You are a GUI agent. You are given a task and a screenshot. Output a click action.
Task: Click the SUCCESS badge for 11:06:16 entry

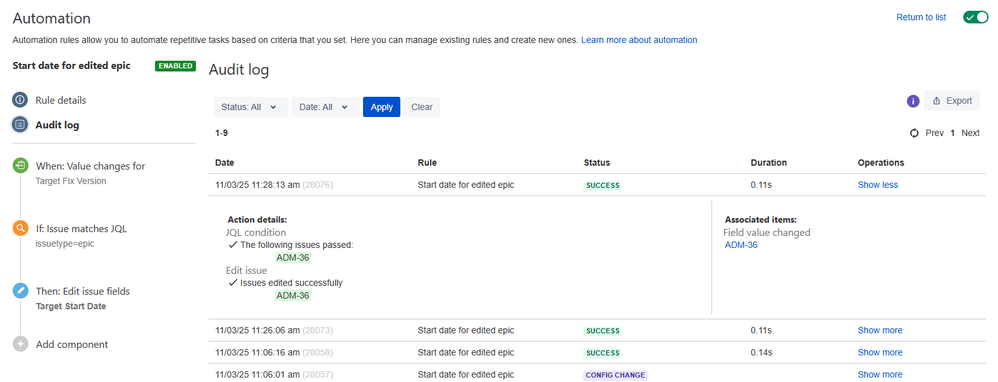click(x=602, y=353)
